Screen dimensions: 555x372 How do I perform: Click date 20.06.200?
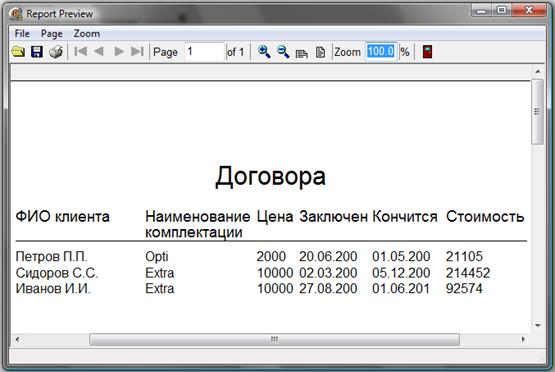click(x=328, y=257)
